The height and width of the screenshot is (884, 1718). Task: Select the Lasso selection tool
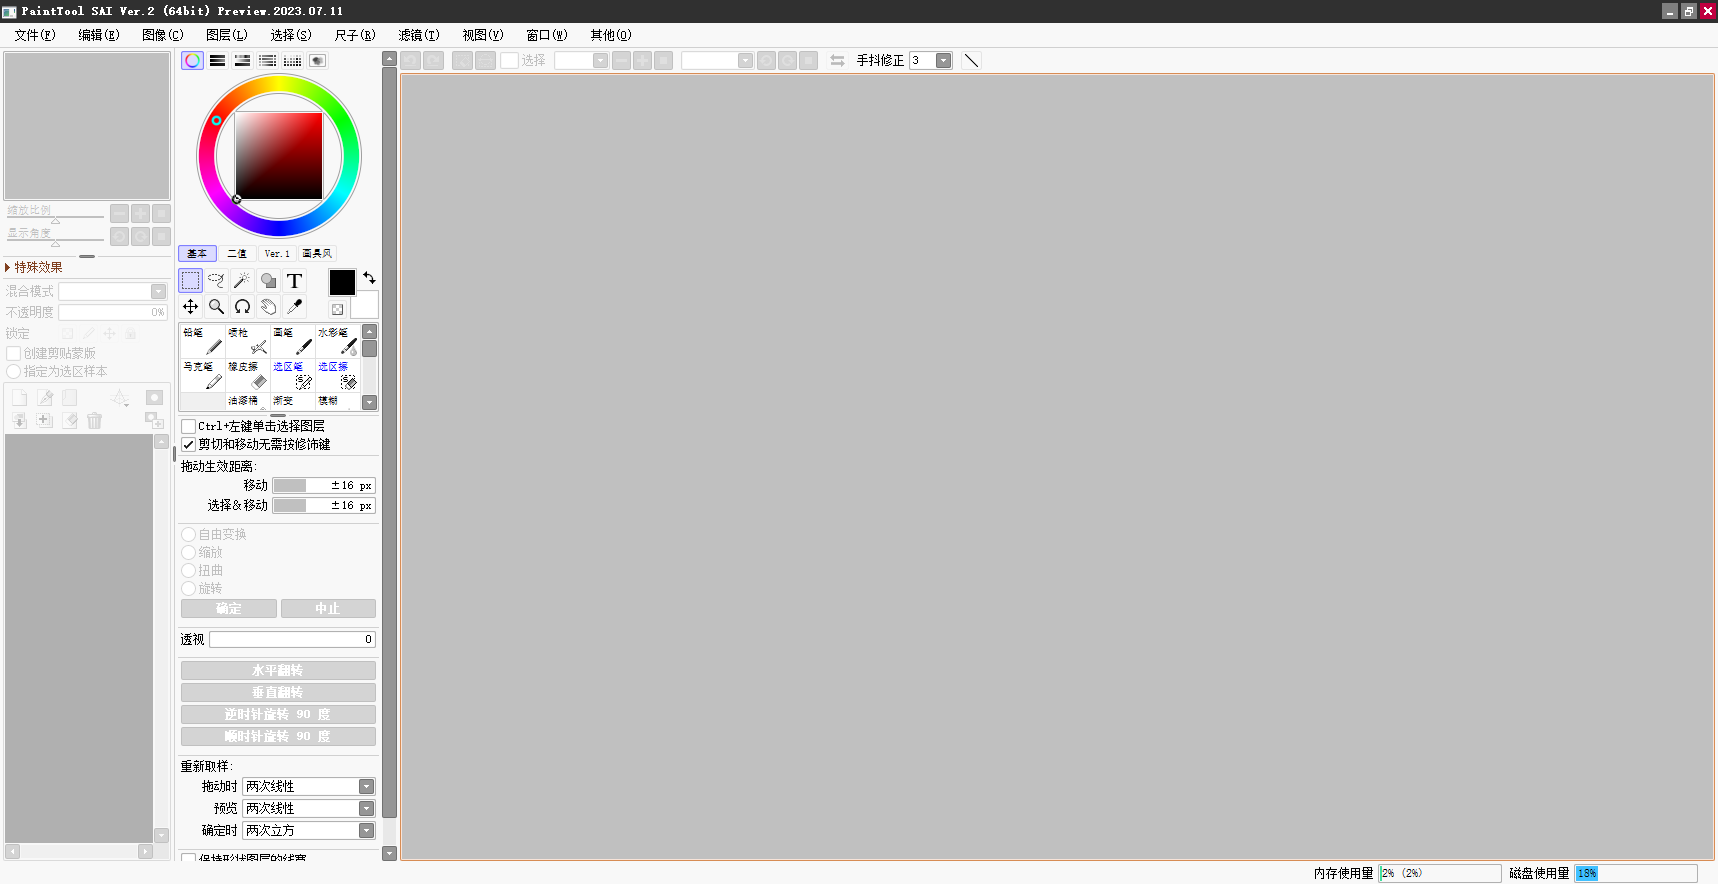tap(216, 281)
